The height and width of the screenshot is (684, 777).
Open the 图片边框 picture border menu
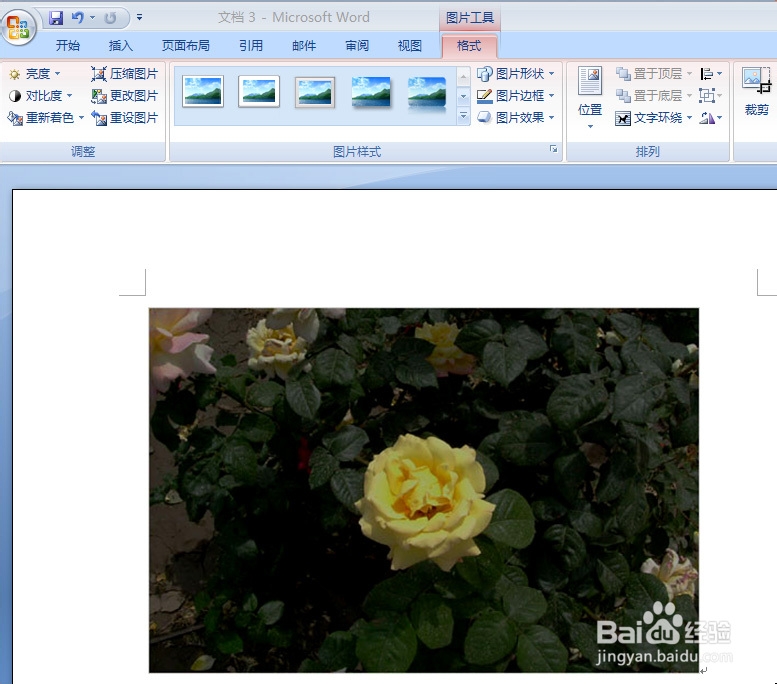[x=515, y=96]
